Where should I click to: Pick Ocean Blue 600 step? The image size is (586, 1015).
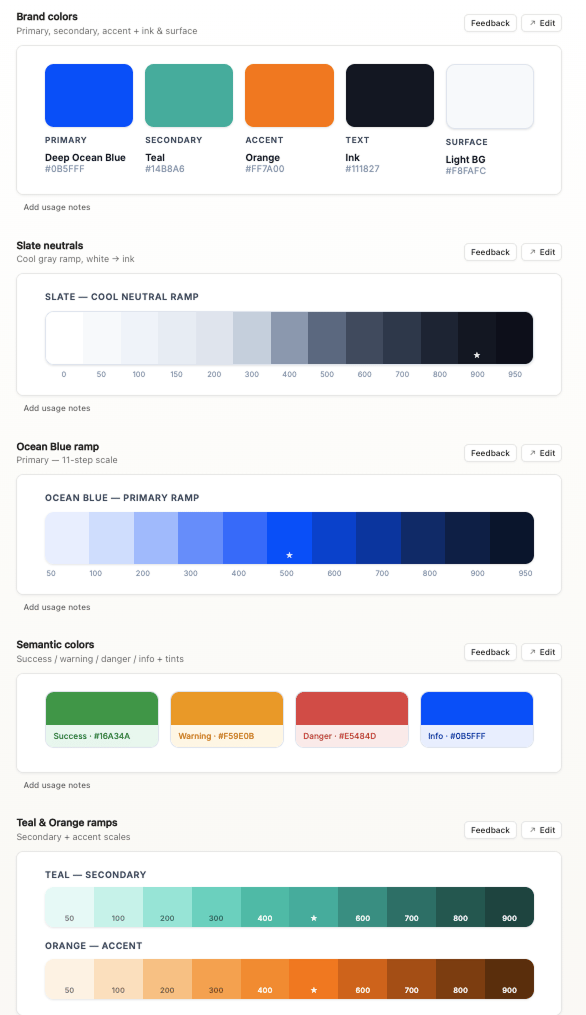[334, 538]
